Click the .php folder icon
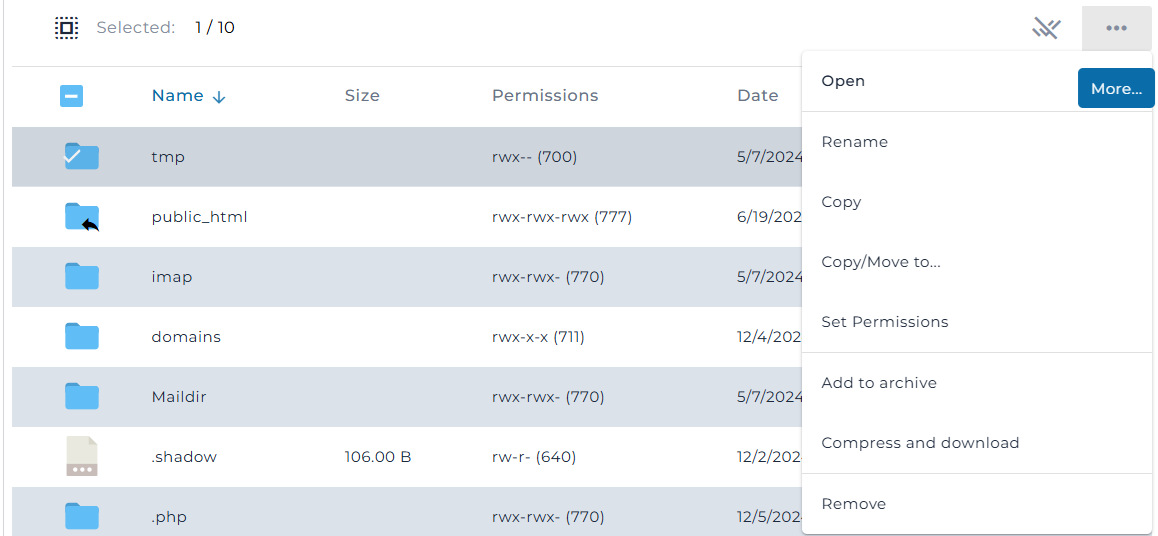The image size is (1158, 536). [x=81, y=516]
